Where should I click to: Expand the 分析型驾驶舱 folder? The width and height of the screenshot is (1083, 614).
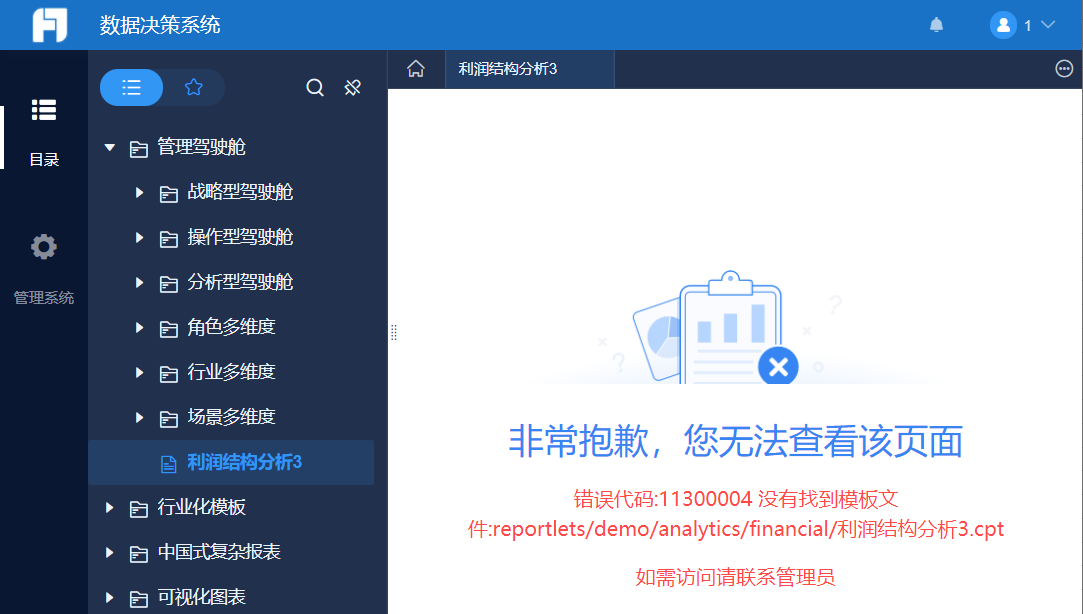(139, 282)
